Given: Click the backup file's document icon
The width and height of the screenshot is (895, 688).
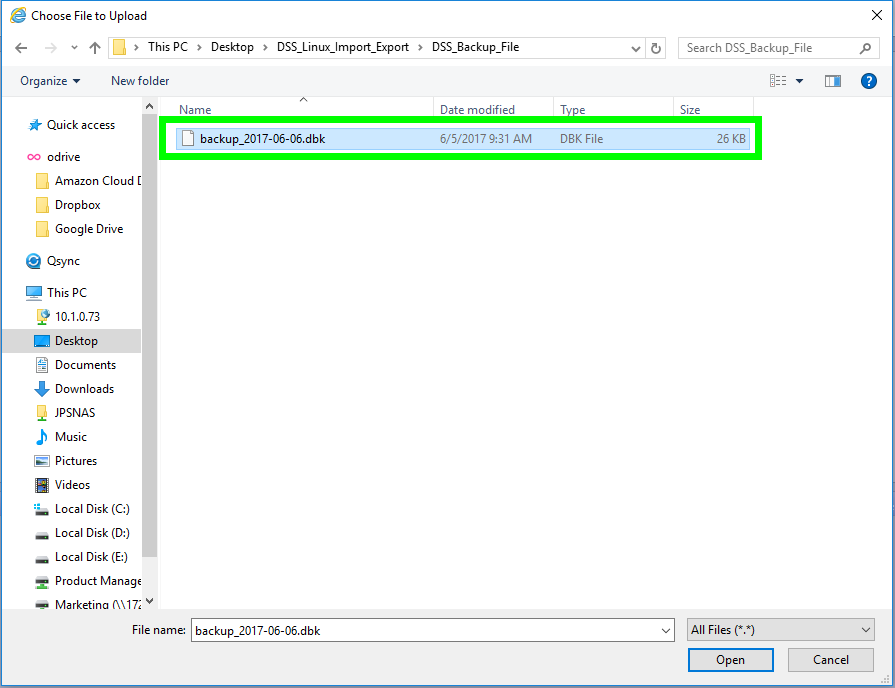Looking at the screenshot, I should [188, 138].
